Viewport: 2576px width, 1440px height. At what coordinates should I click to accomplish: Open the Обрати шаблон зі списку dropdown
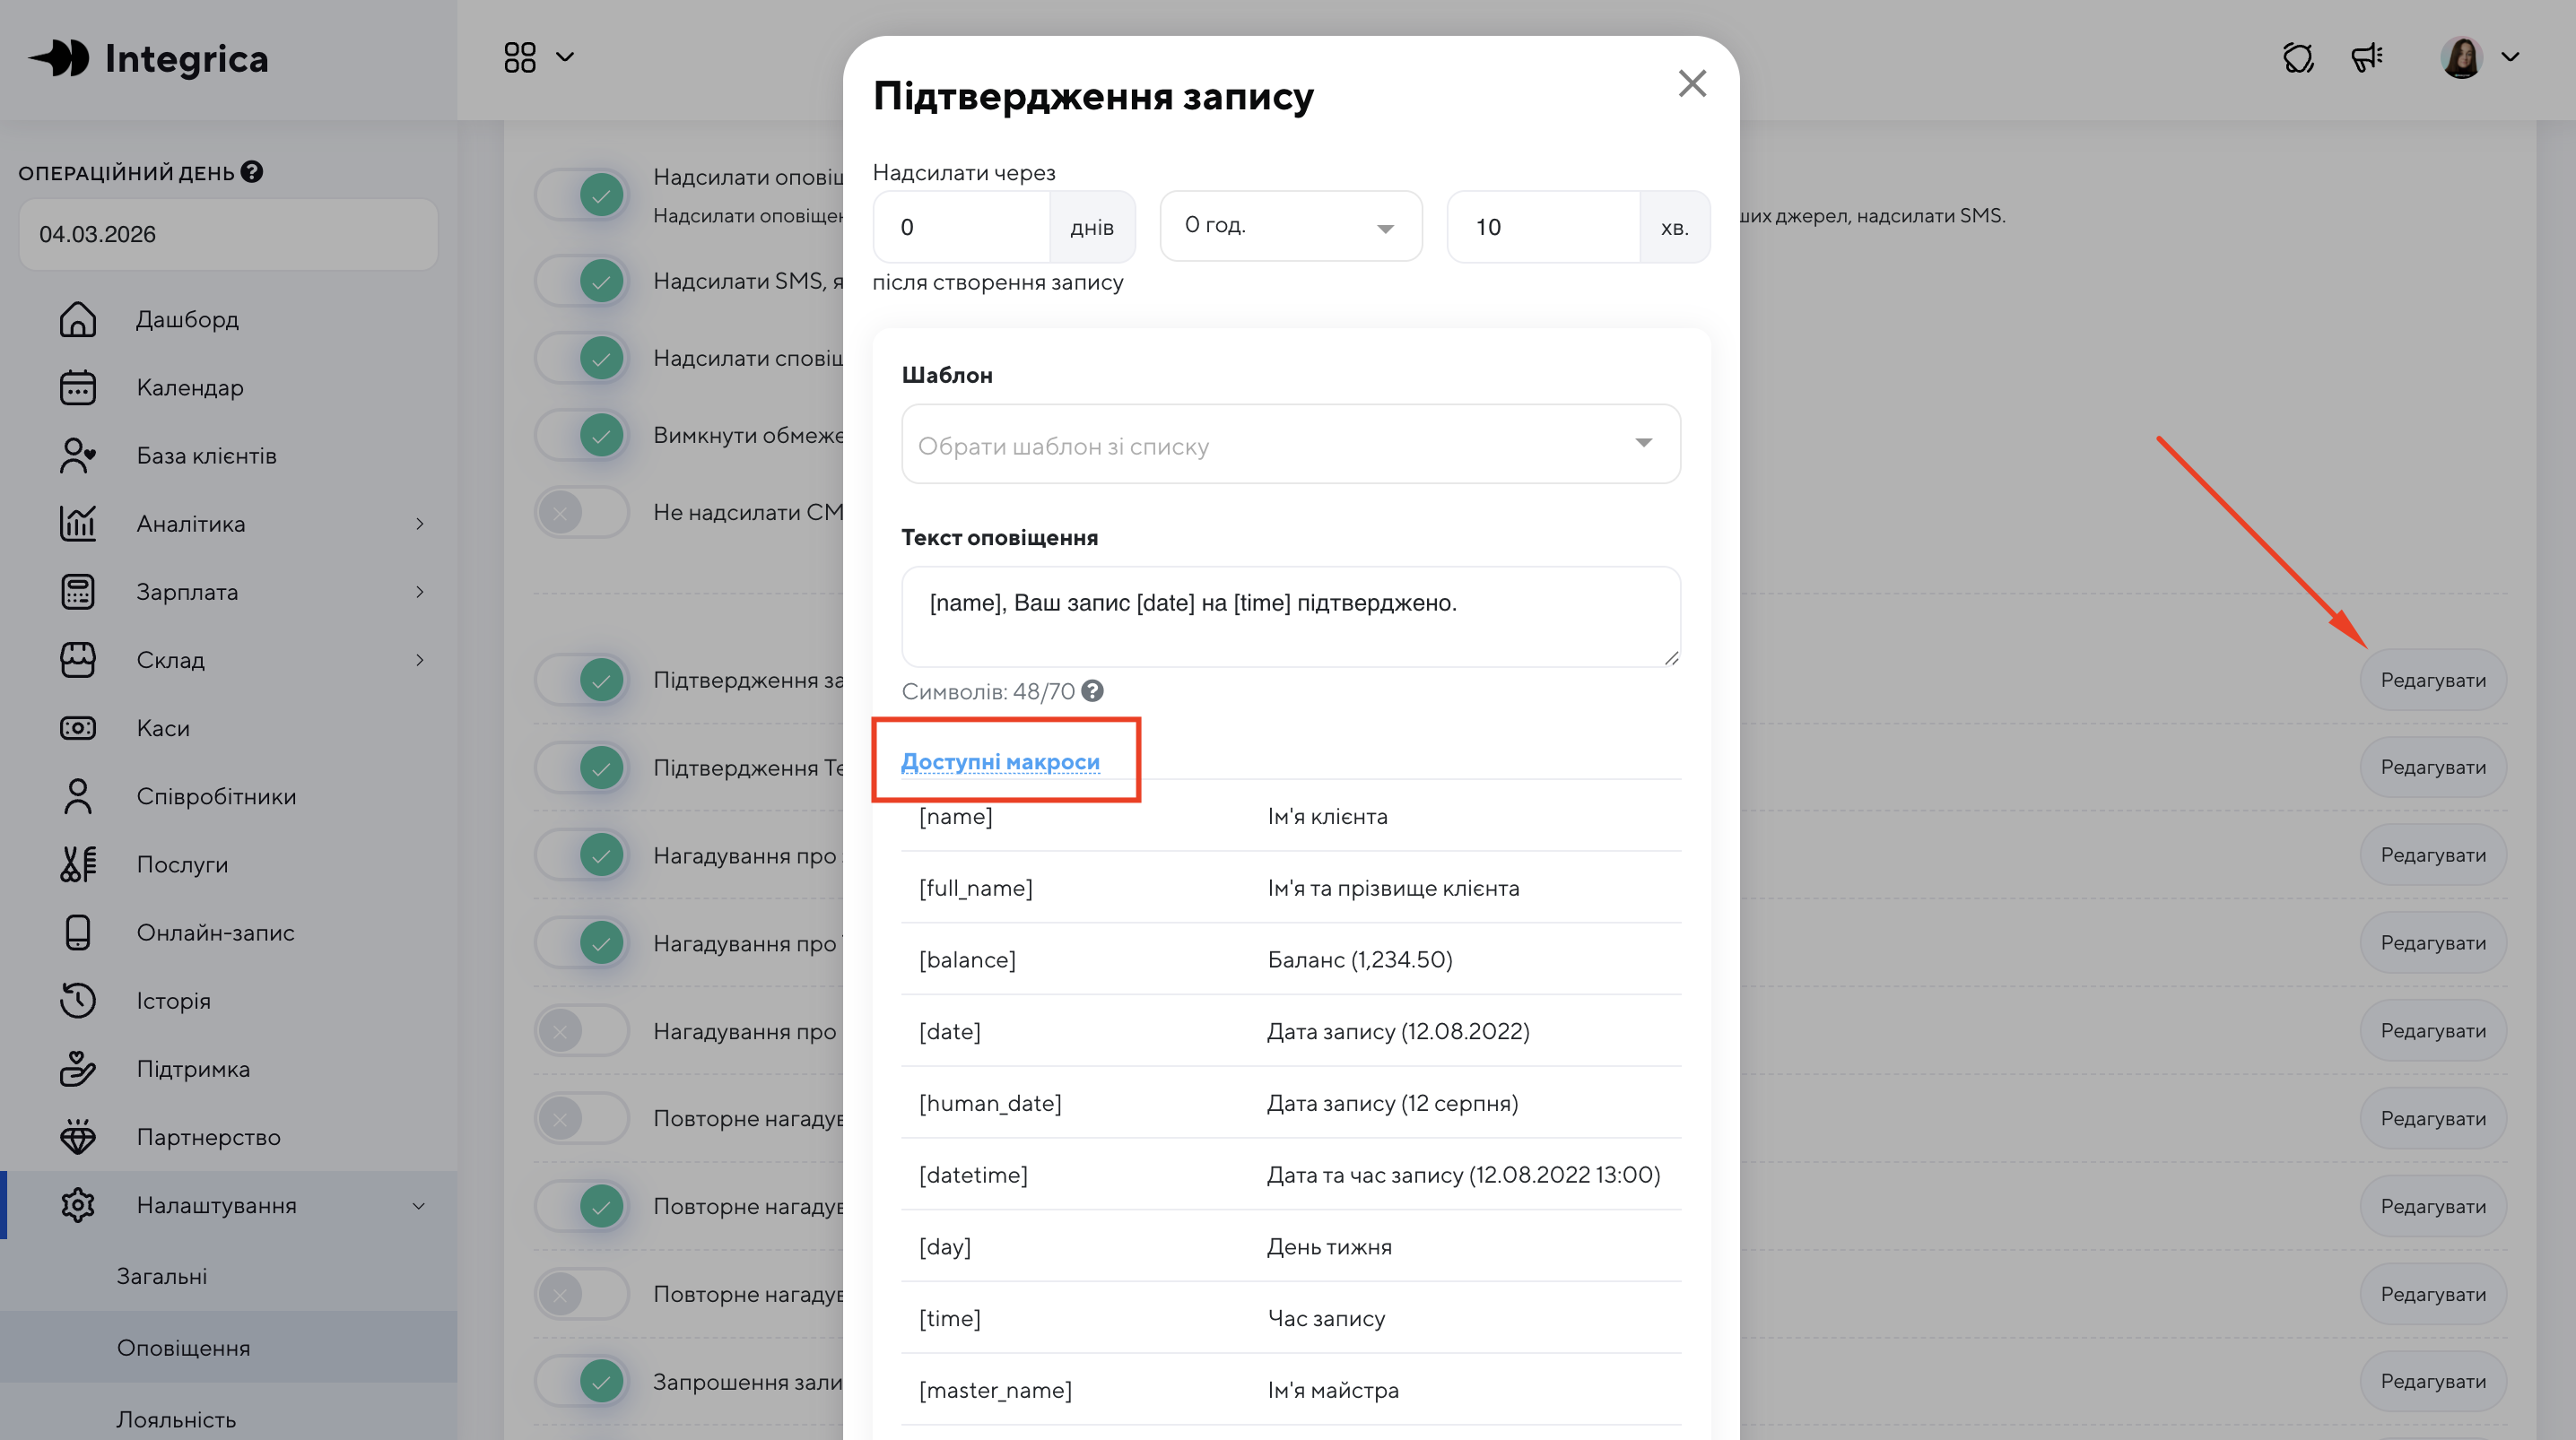tap(1290, 444)
